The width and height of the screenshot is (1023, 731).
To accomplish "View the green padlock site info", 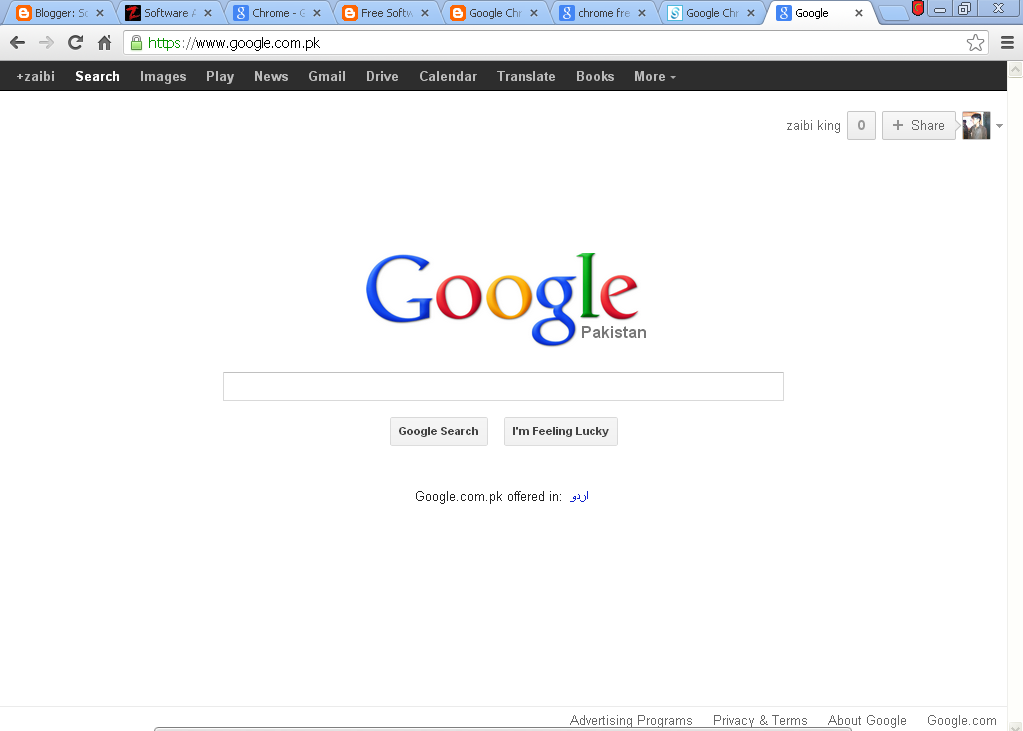I will tap(136, 43).
